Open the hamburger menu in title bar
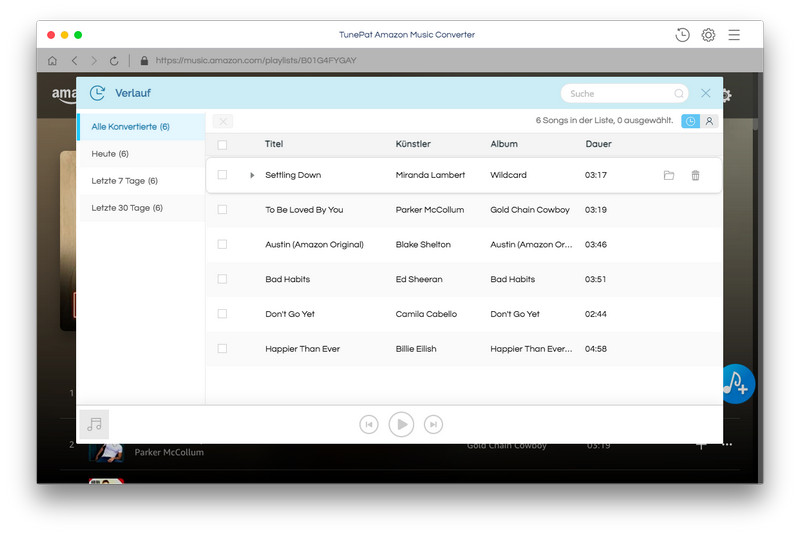 coord(734,35)
